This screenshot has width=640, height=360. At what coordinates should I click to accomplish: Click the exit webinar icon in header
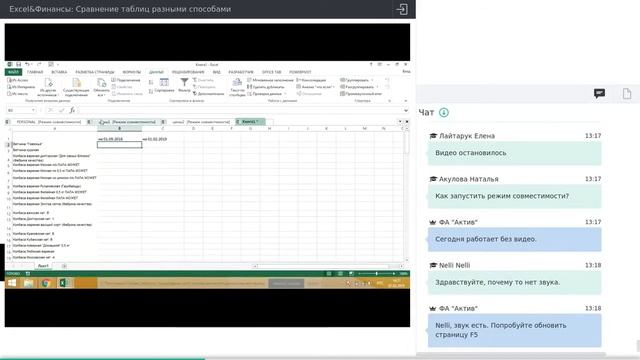(402, 9)
